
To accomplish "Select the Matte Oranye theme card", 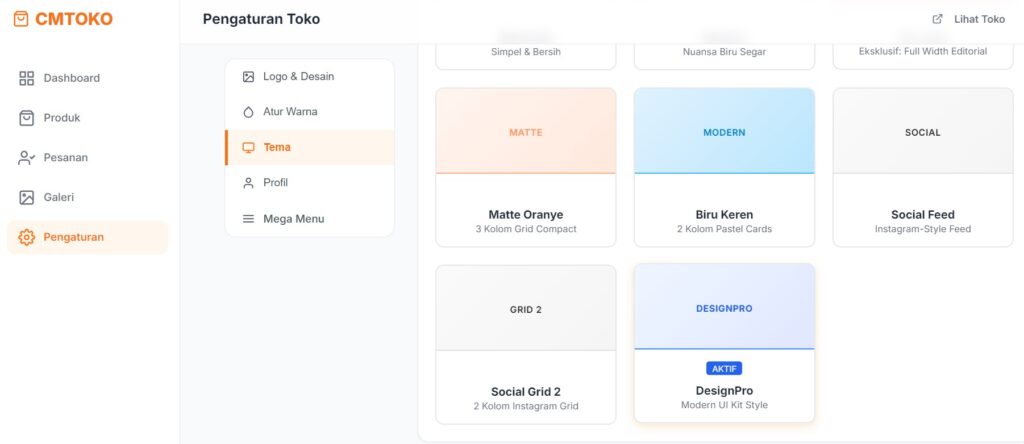I will click(x=525, y=167).
